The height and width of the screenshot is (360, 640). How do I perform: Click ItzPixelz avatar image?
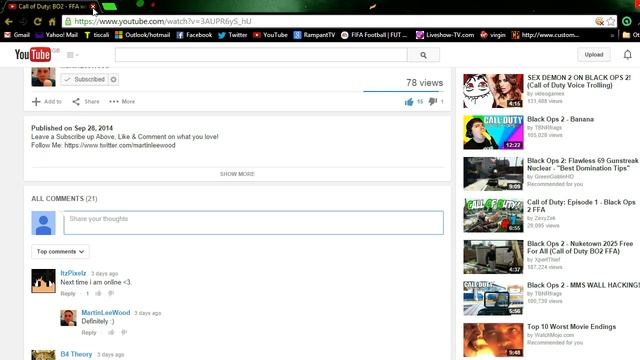pos(43,281)
